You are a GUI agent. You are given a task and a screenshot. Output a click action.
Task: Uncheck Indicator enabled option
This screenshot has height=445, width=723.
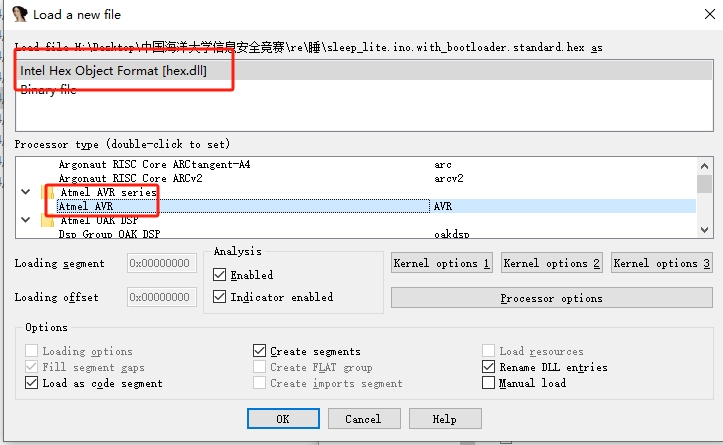(x=220, y=297)
